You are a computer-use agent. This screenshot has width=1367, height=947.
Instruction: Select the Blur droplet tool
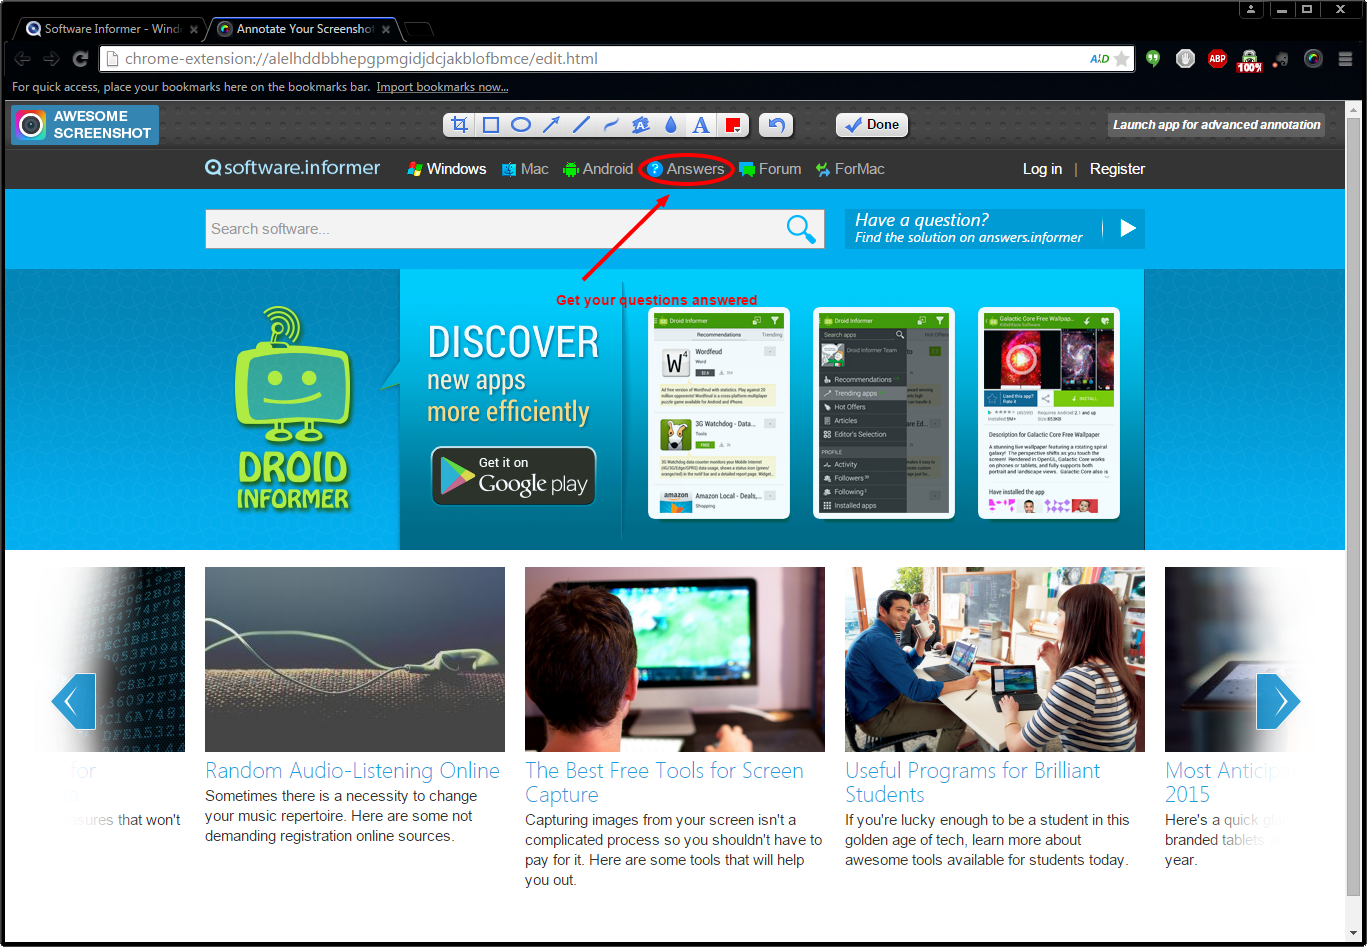click(671, 125)
